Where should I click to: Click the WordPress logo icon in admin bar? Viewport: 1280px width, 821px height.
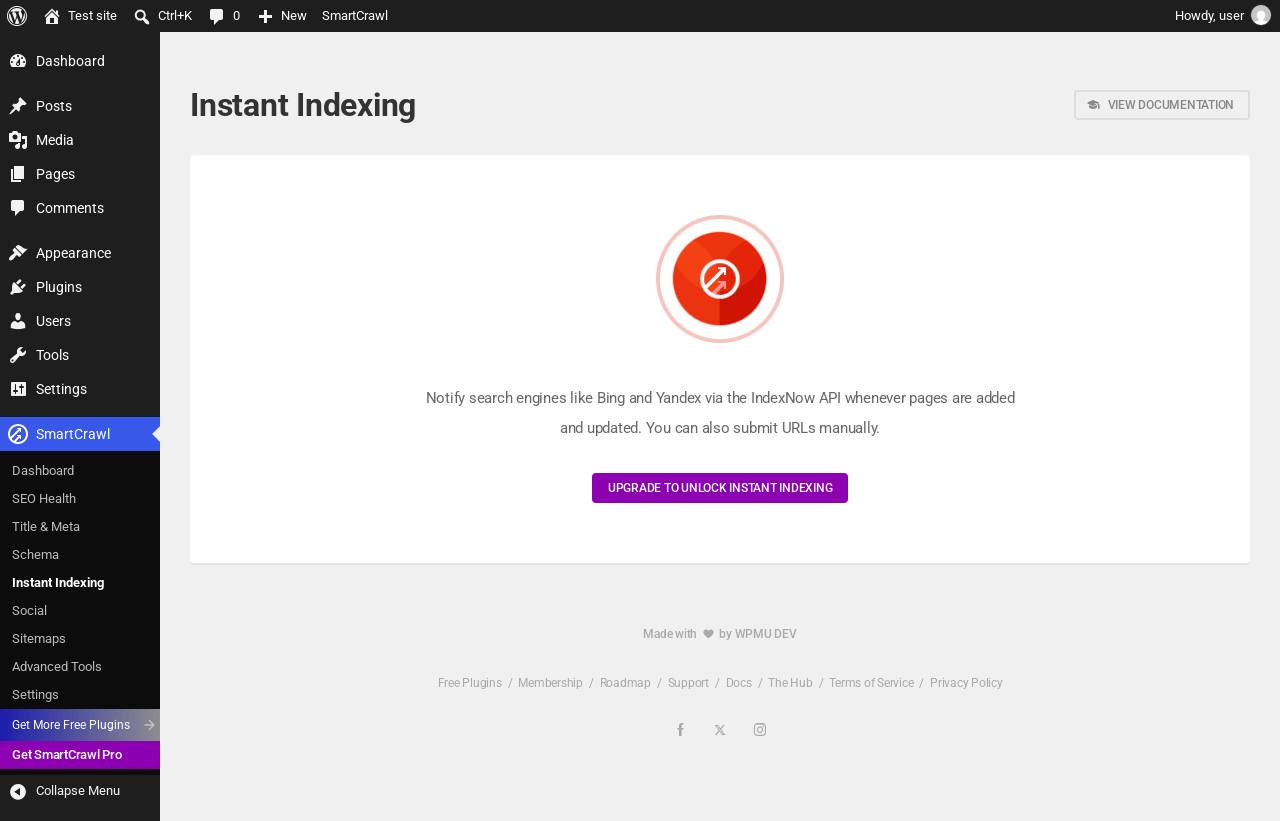[17, 16]
